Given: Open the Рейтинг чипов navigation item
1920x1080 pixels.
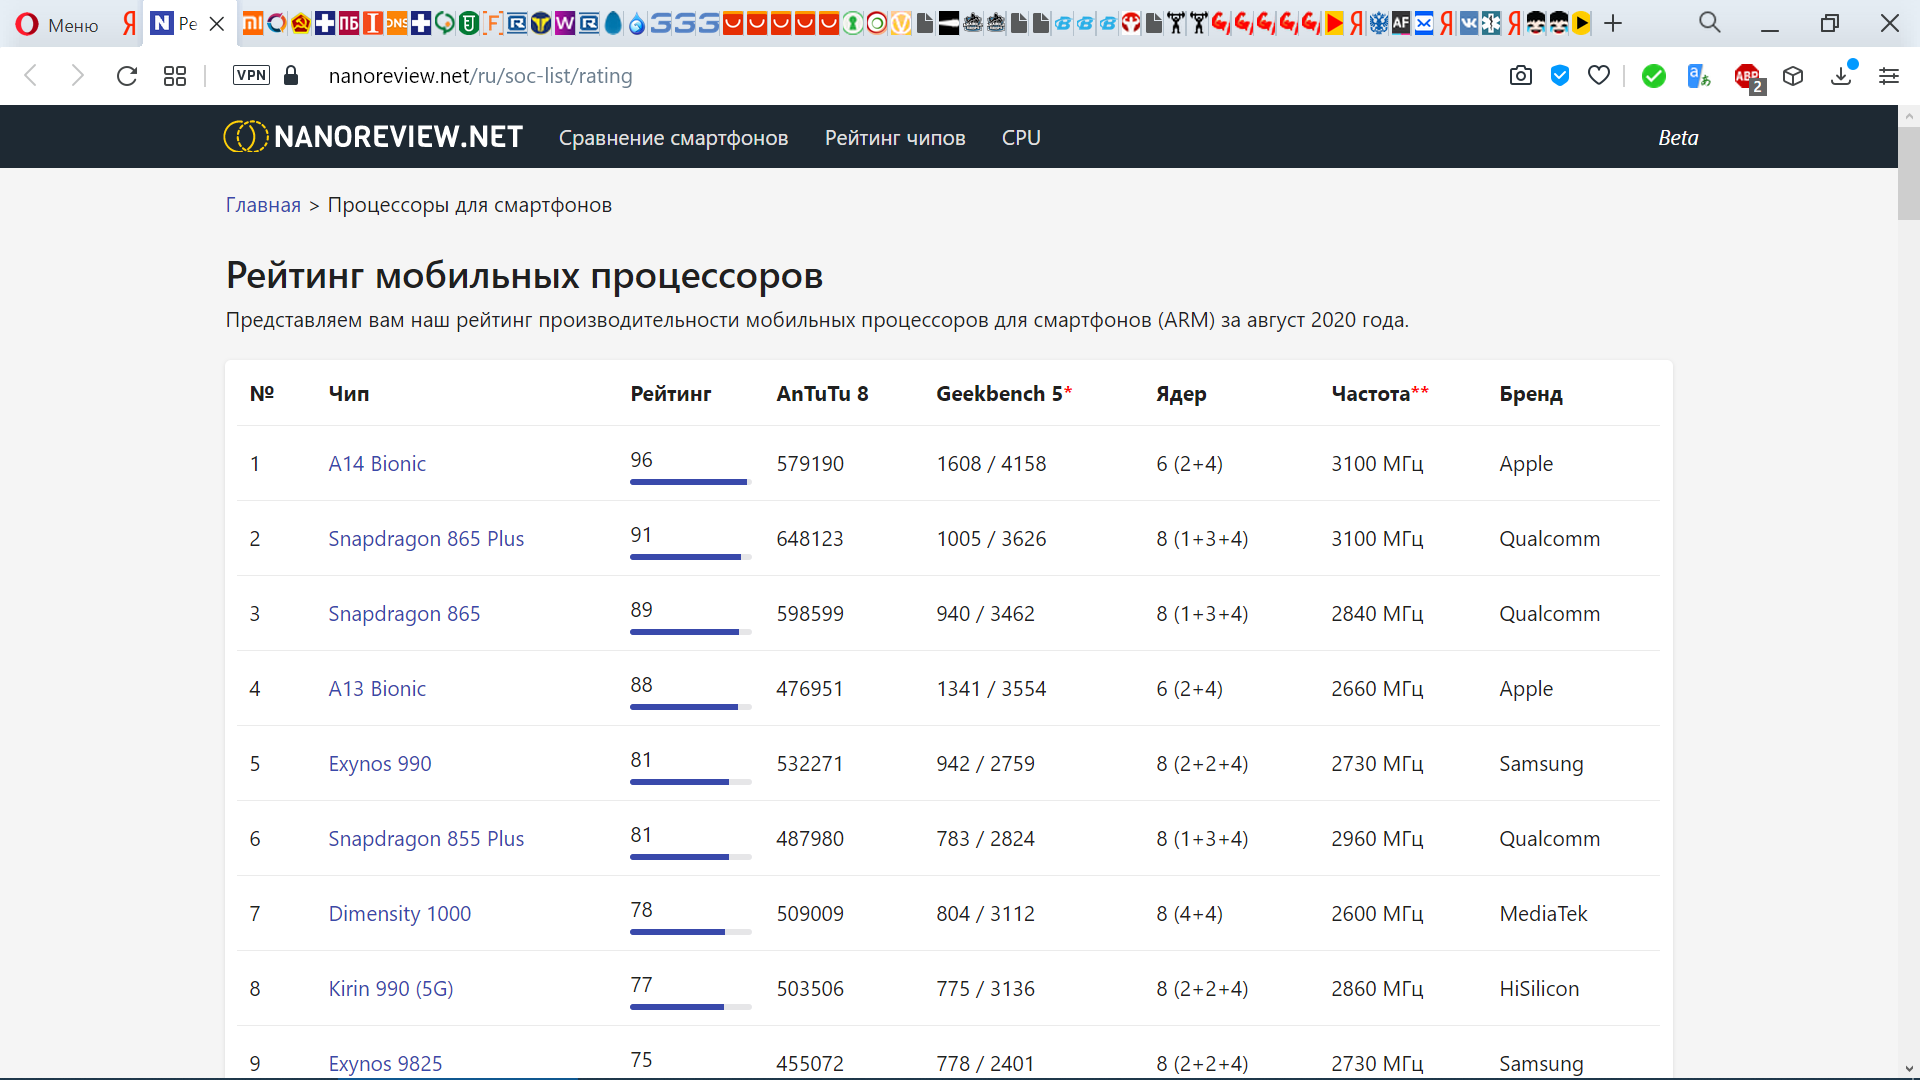Looking at the screenshot, I should tap(894, 138).
